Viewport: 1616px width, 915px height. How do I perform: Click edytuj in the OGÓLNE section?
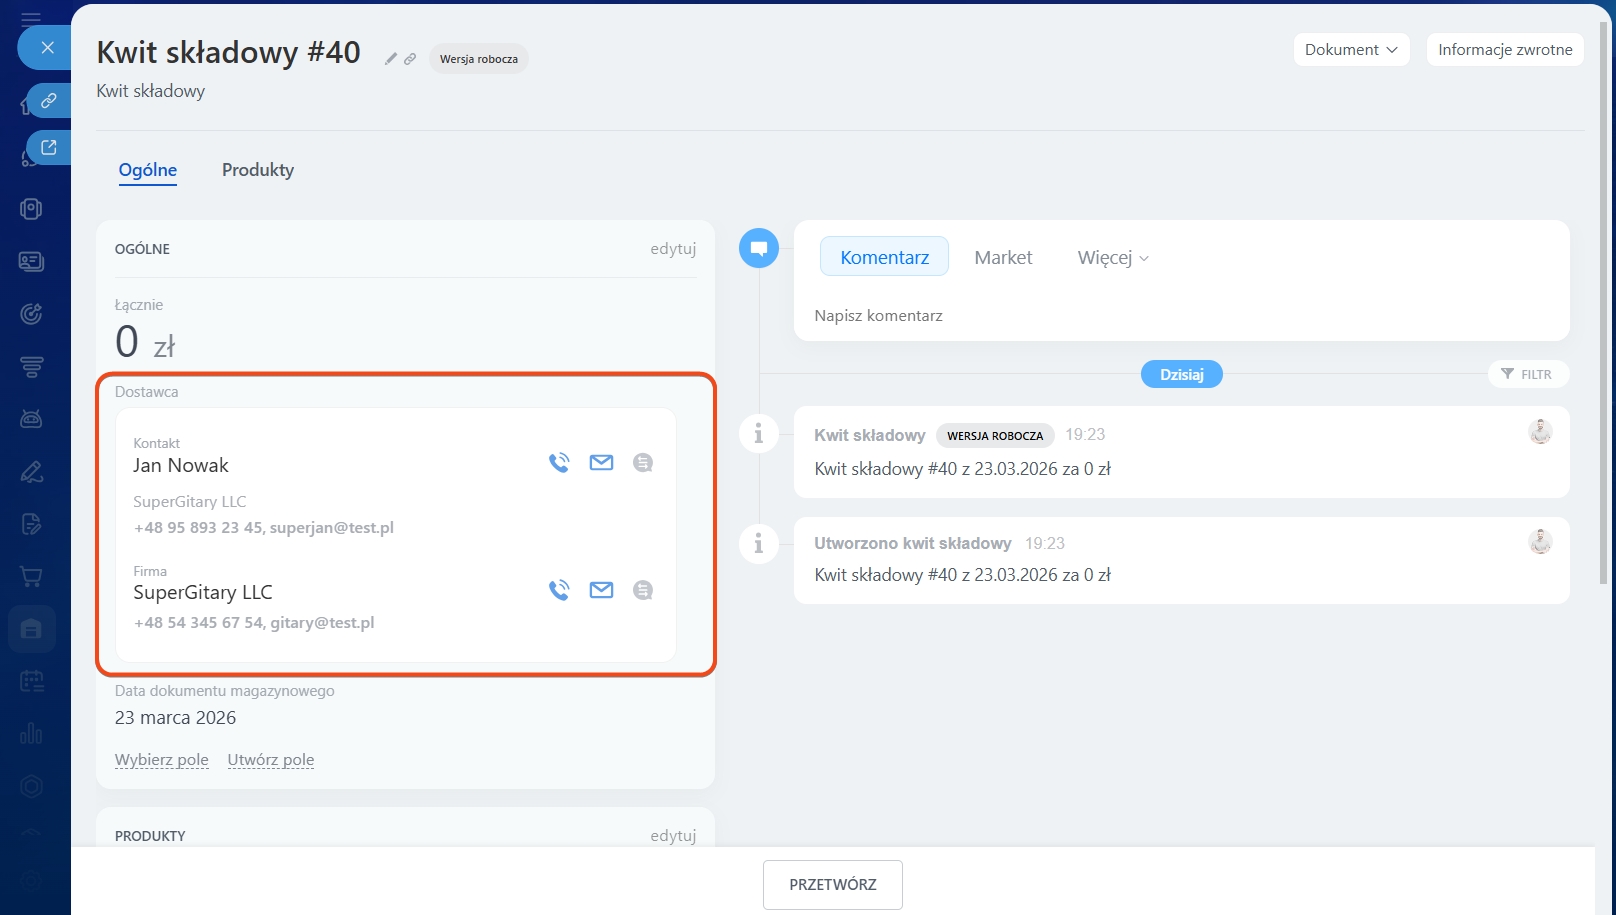coord(673,249)
